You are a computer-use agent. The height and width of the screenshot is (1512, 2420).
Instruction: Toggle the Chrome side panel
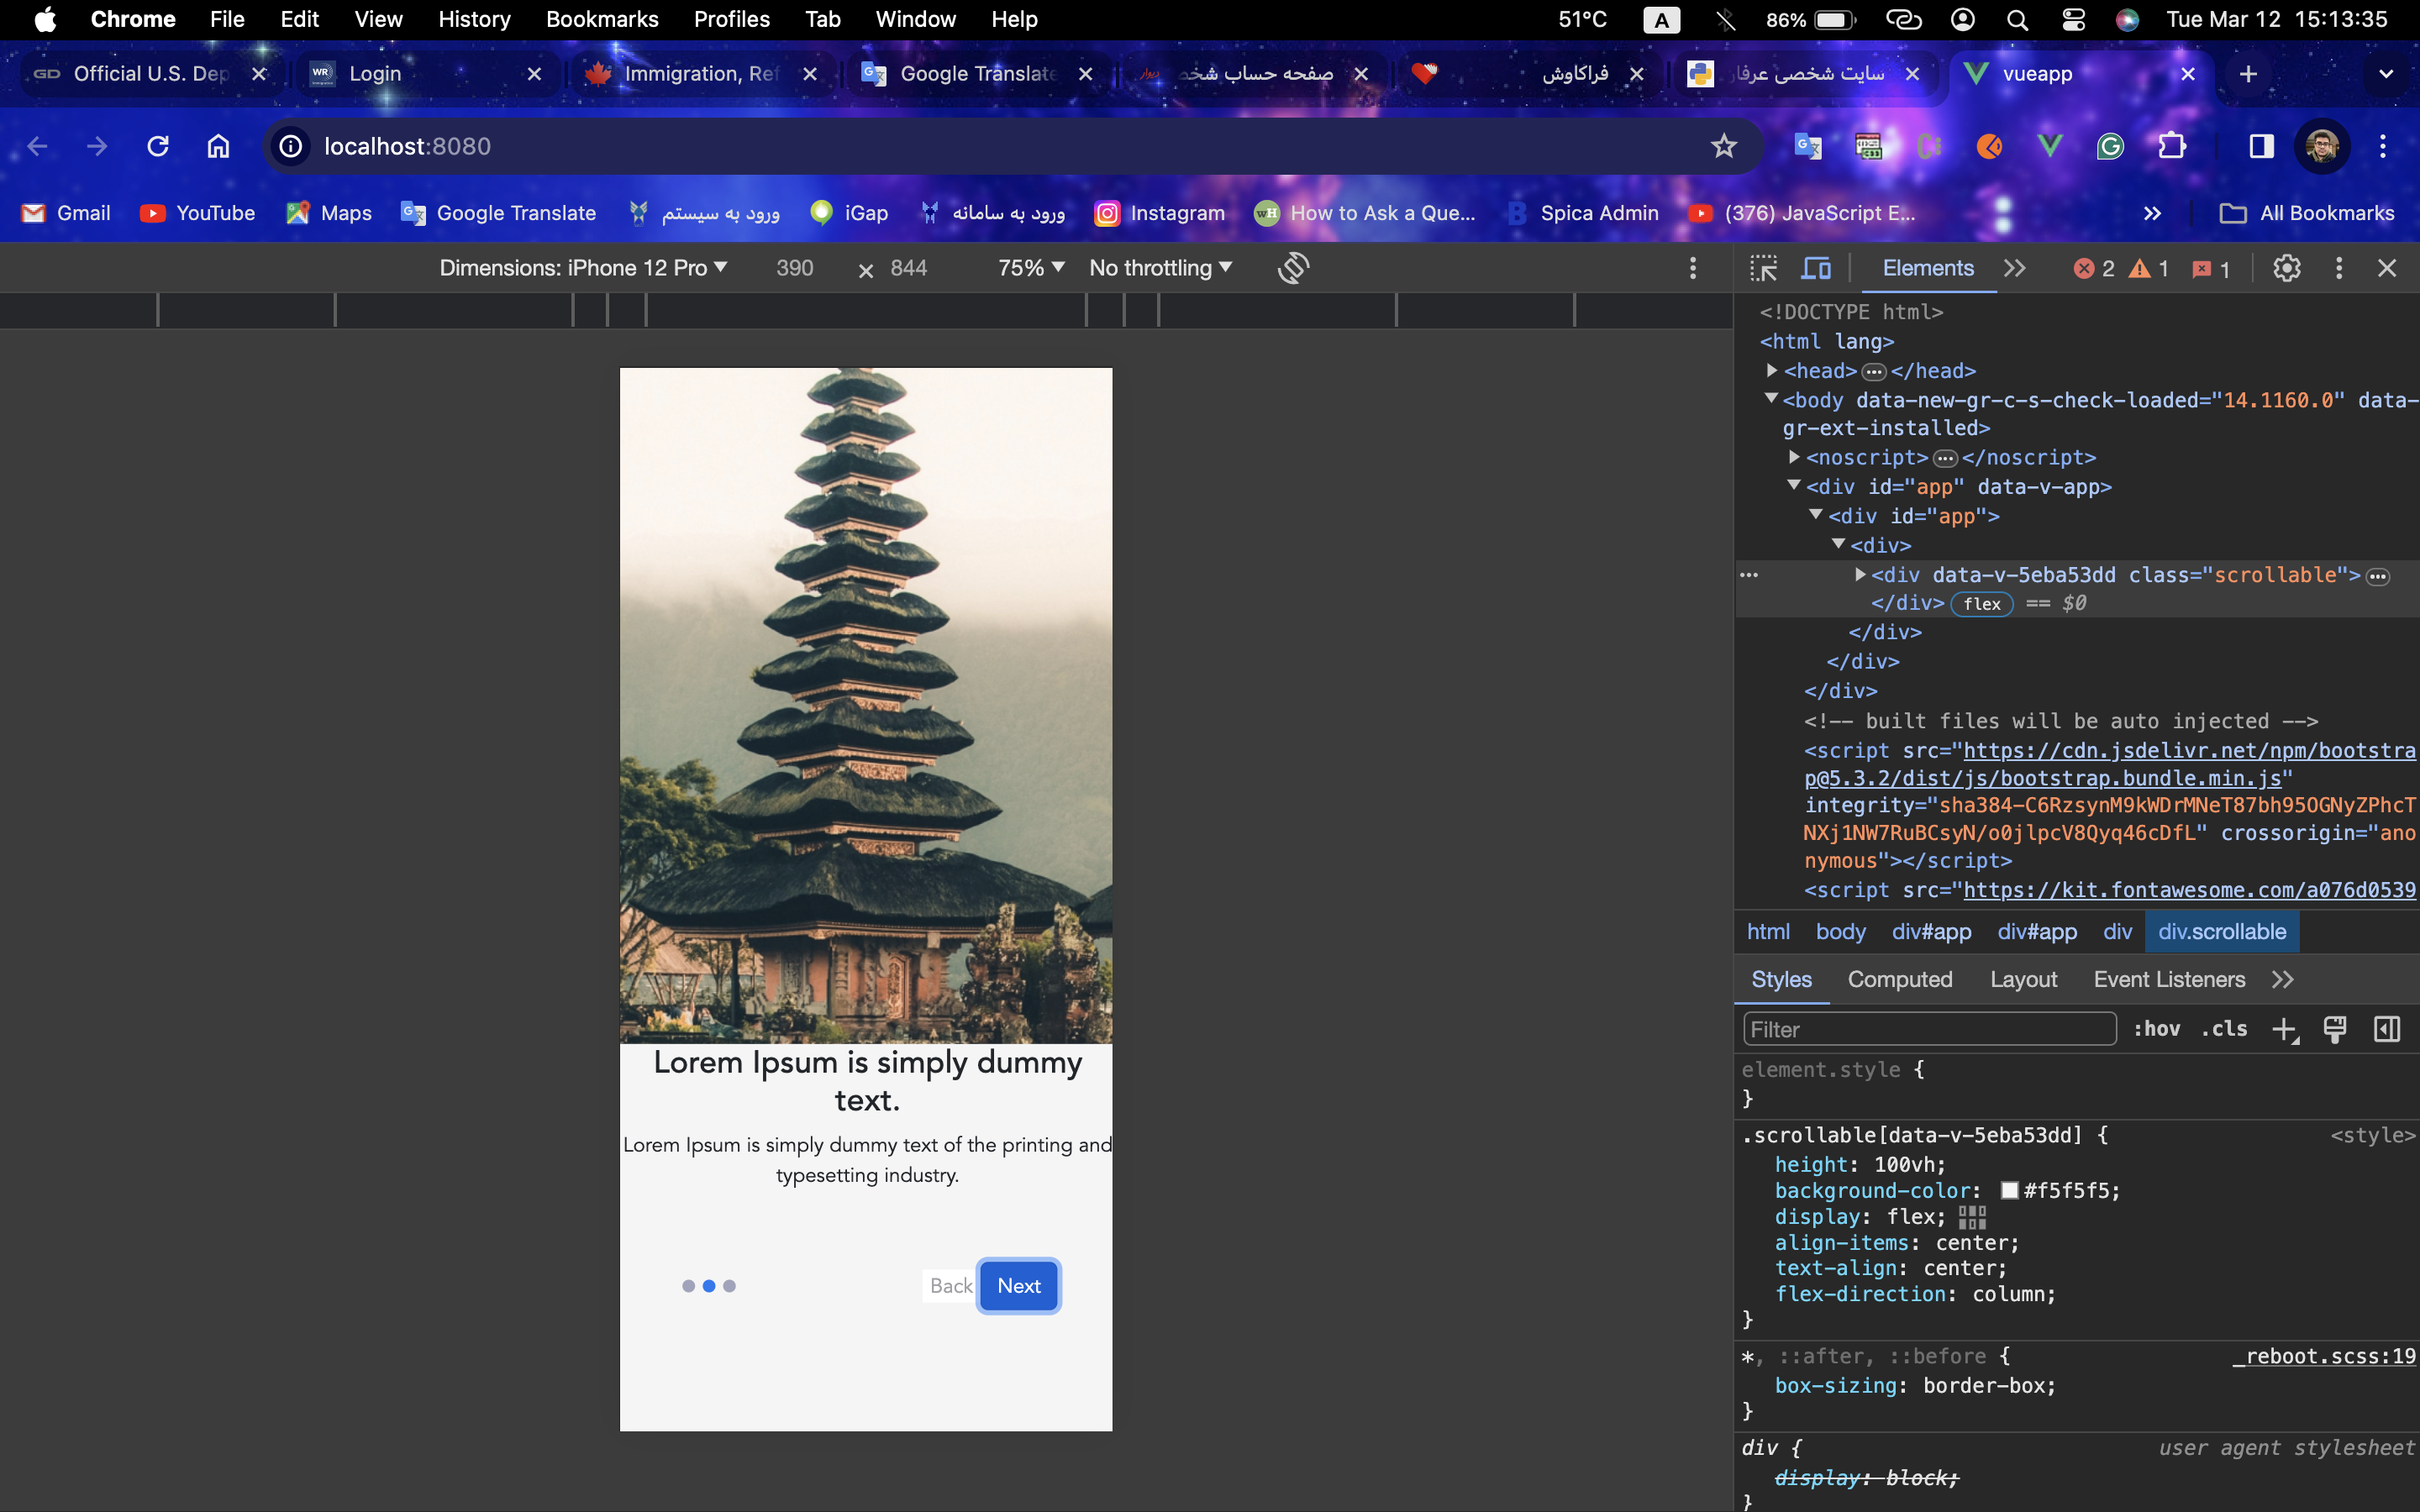[x=2261, y=146]
